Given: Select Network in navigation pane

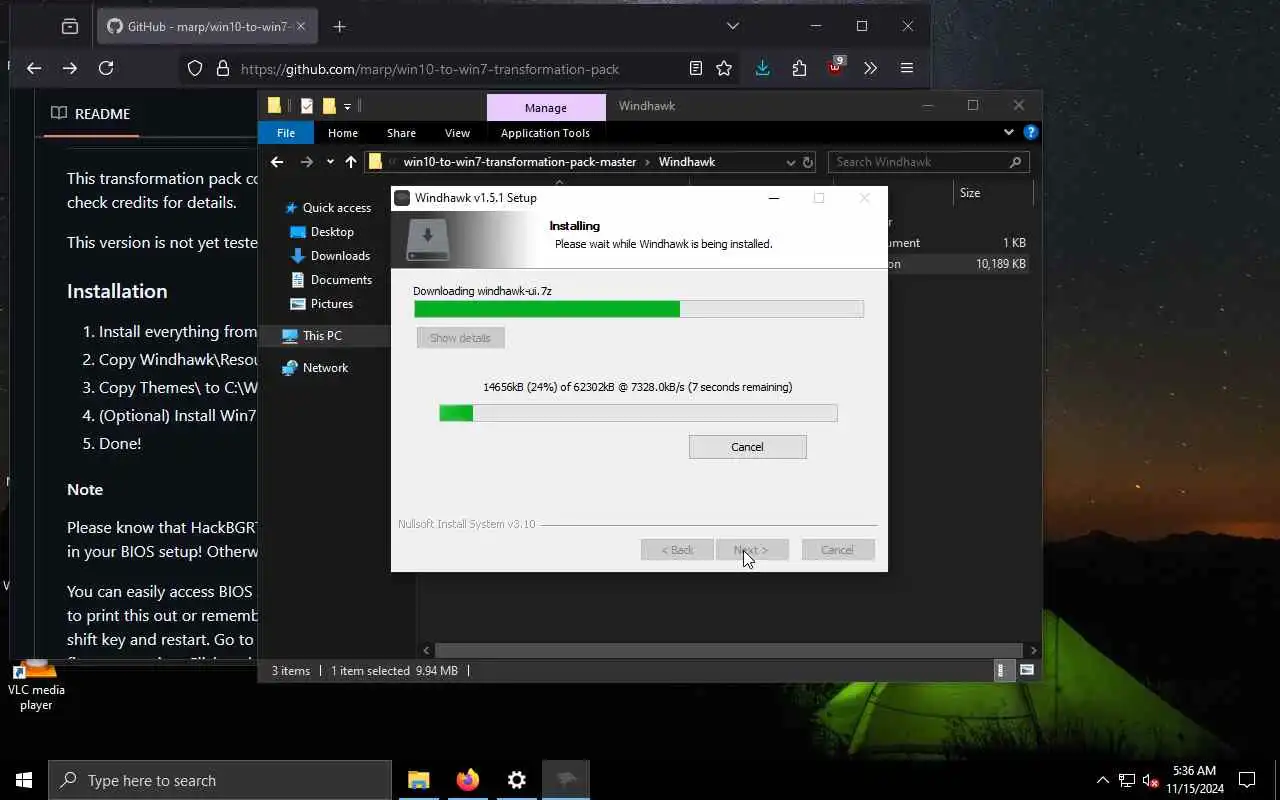Looking at the screenshot, I should coord(325,368).
